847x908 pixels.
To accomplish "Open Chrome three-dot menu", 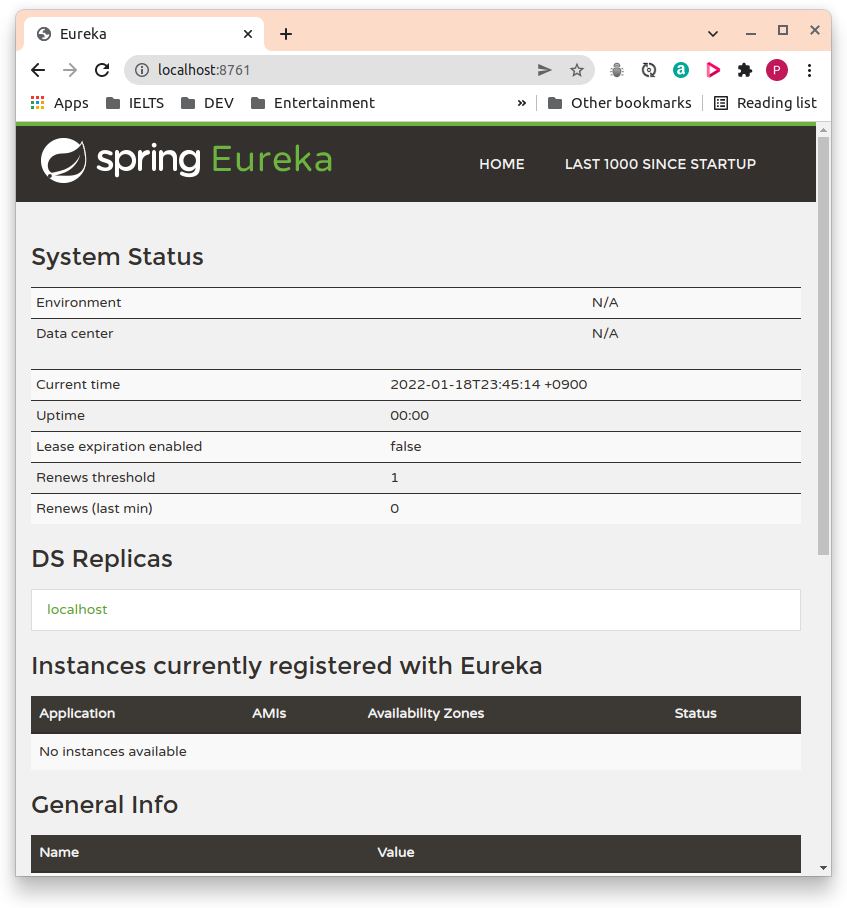I will [809, 70].
